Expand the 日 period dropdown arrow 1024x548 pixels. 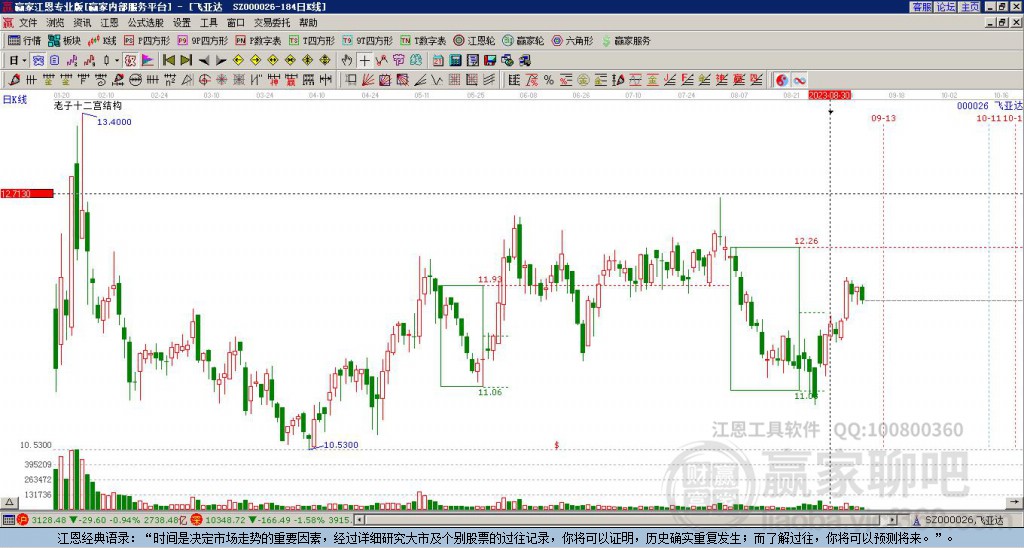(24, 60)
